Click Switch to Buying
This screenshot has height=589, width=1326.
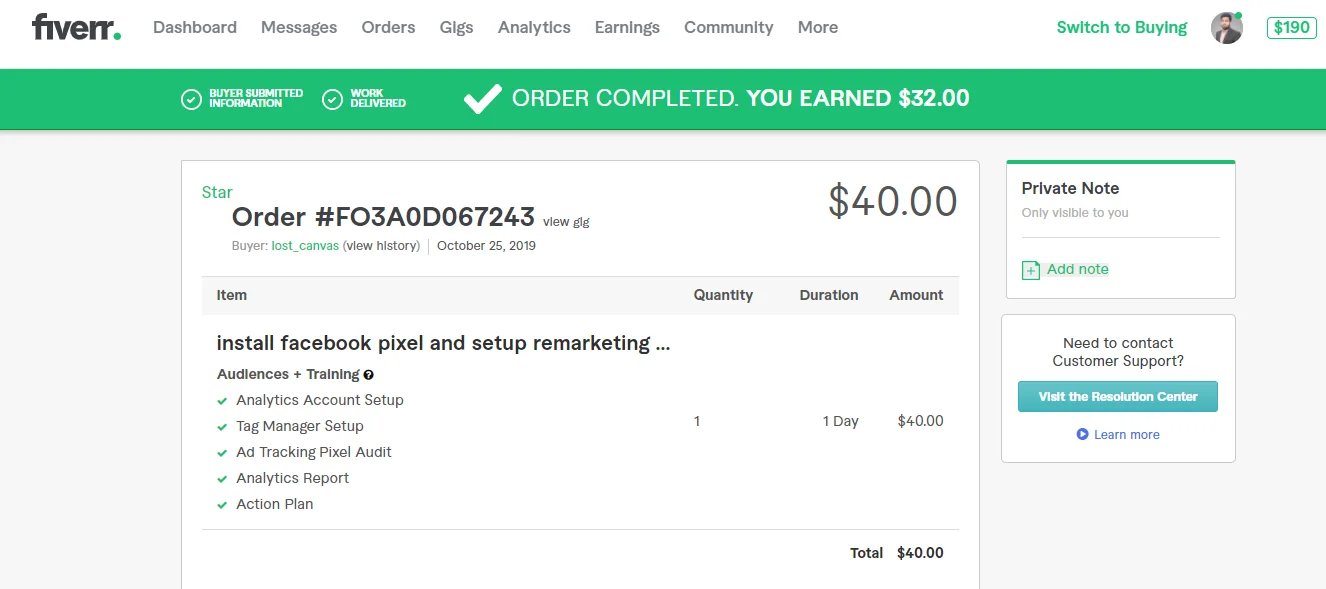click(x=1121, y=28)
